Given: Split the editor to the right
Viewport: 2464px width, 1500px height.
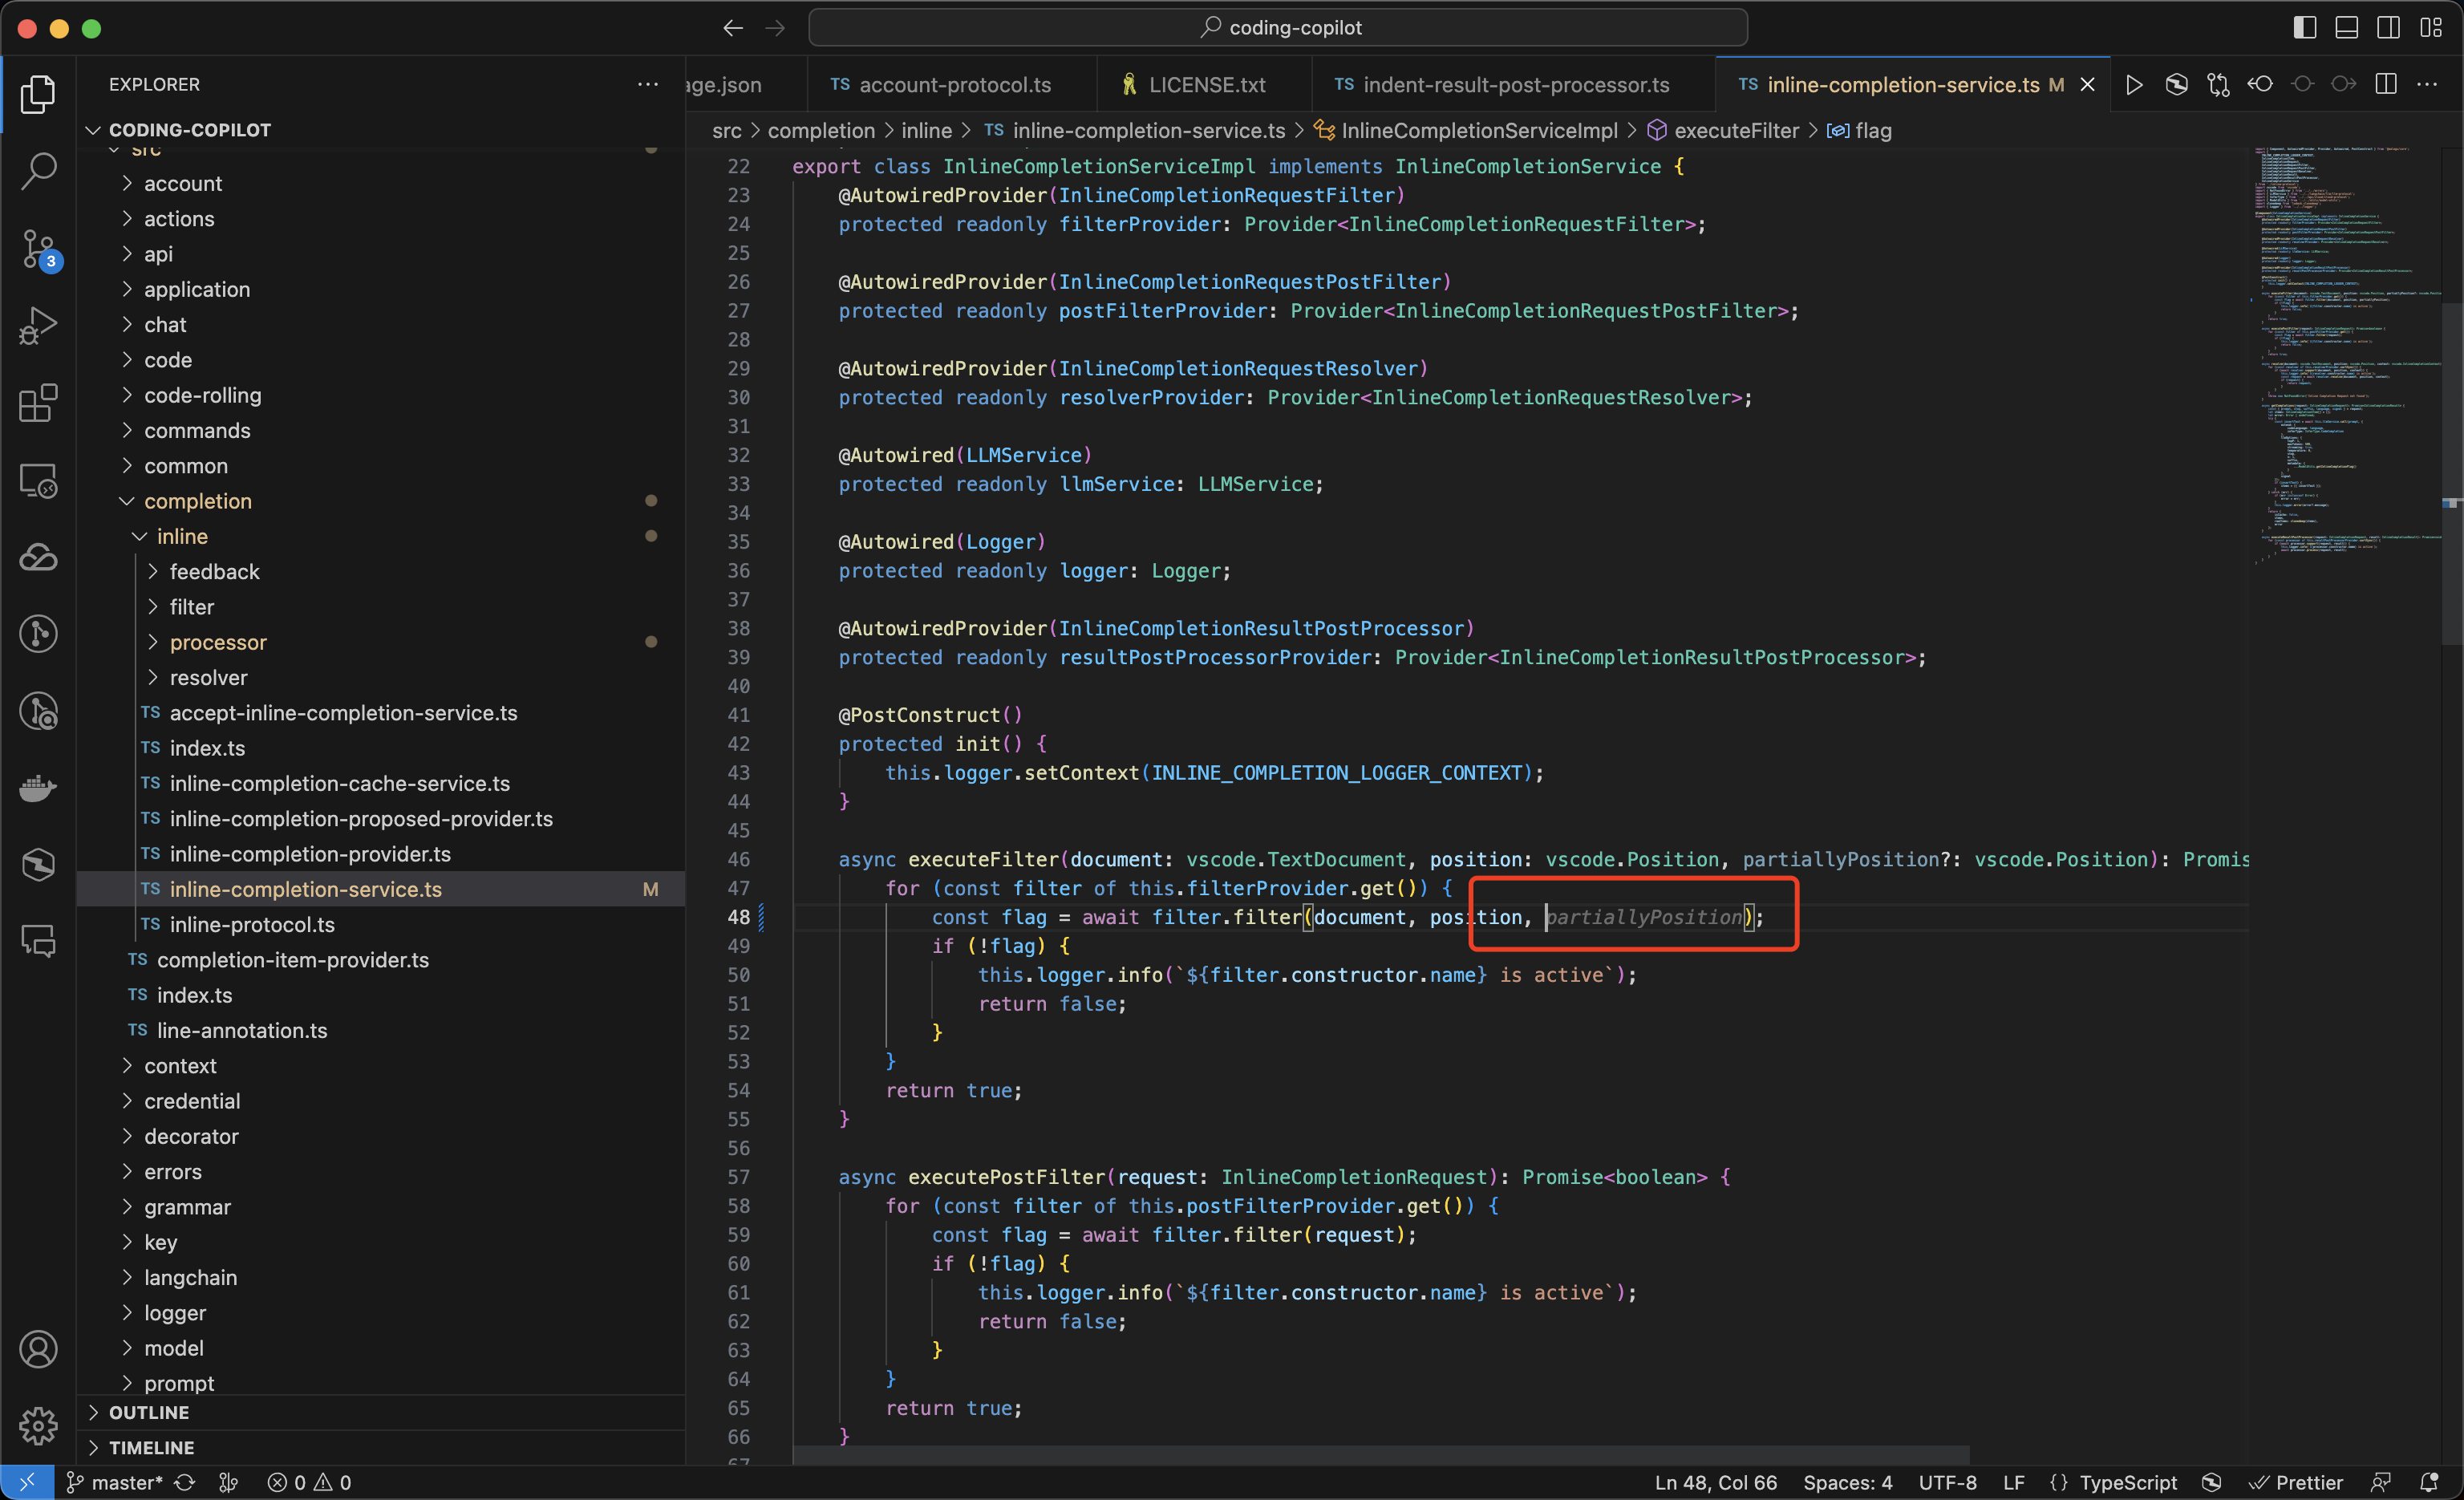Looking at the screenshot, I should click(2386, 85).
